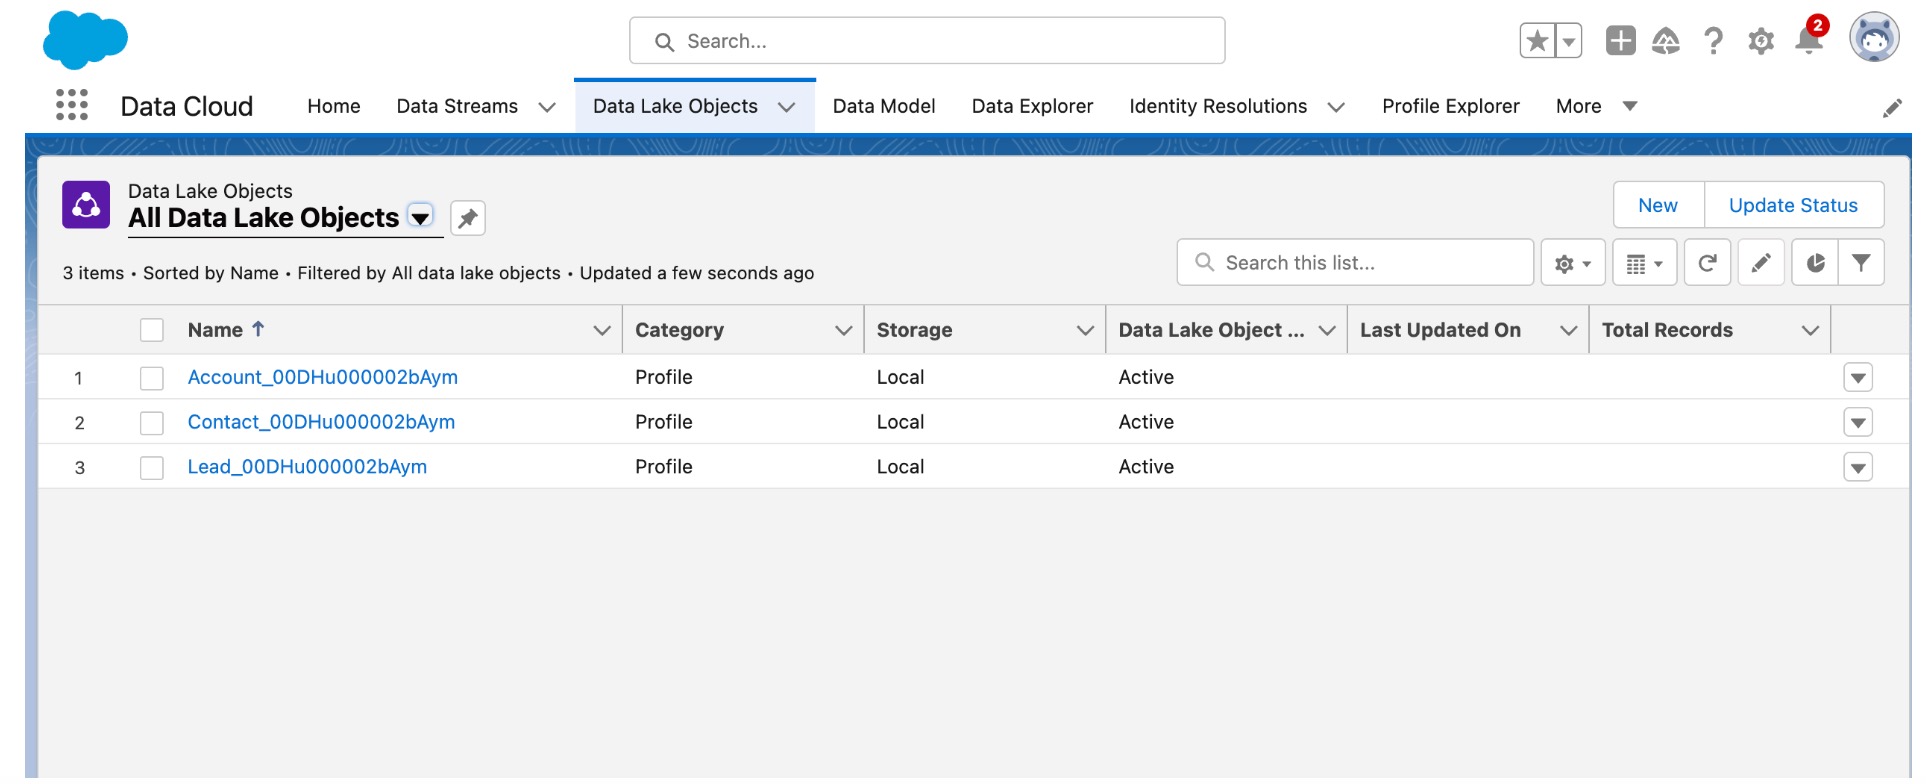Expand the Data Lake Objects tab menu
The width and height of the screenshot is (1926, 784).
tap(787, 107)
